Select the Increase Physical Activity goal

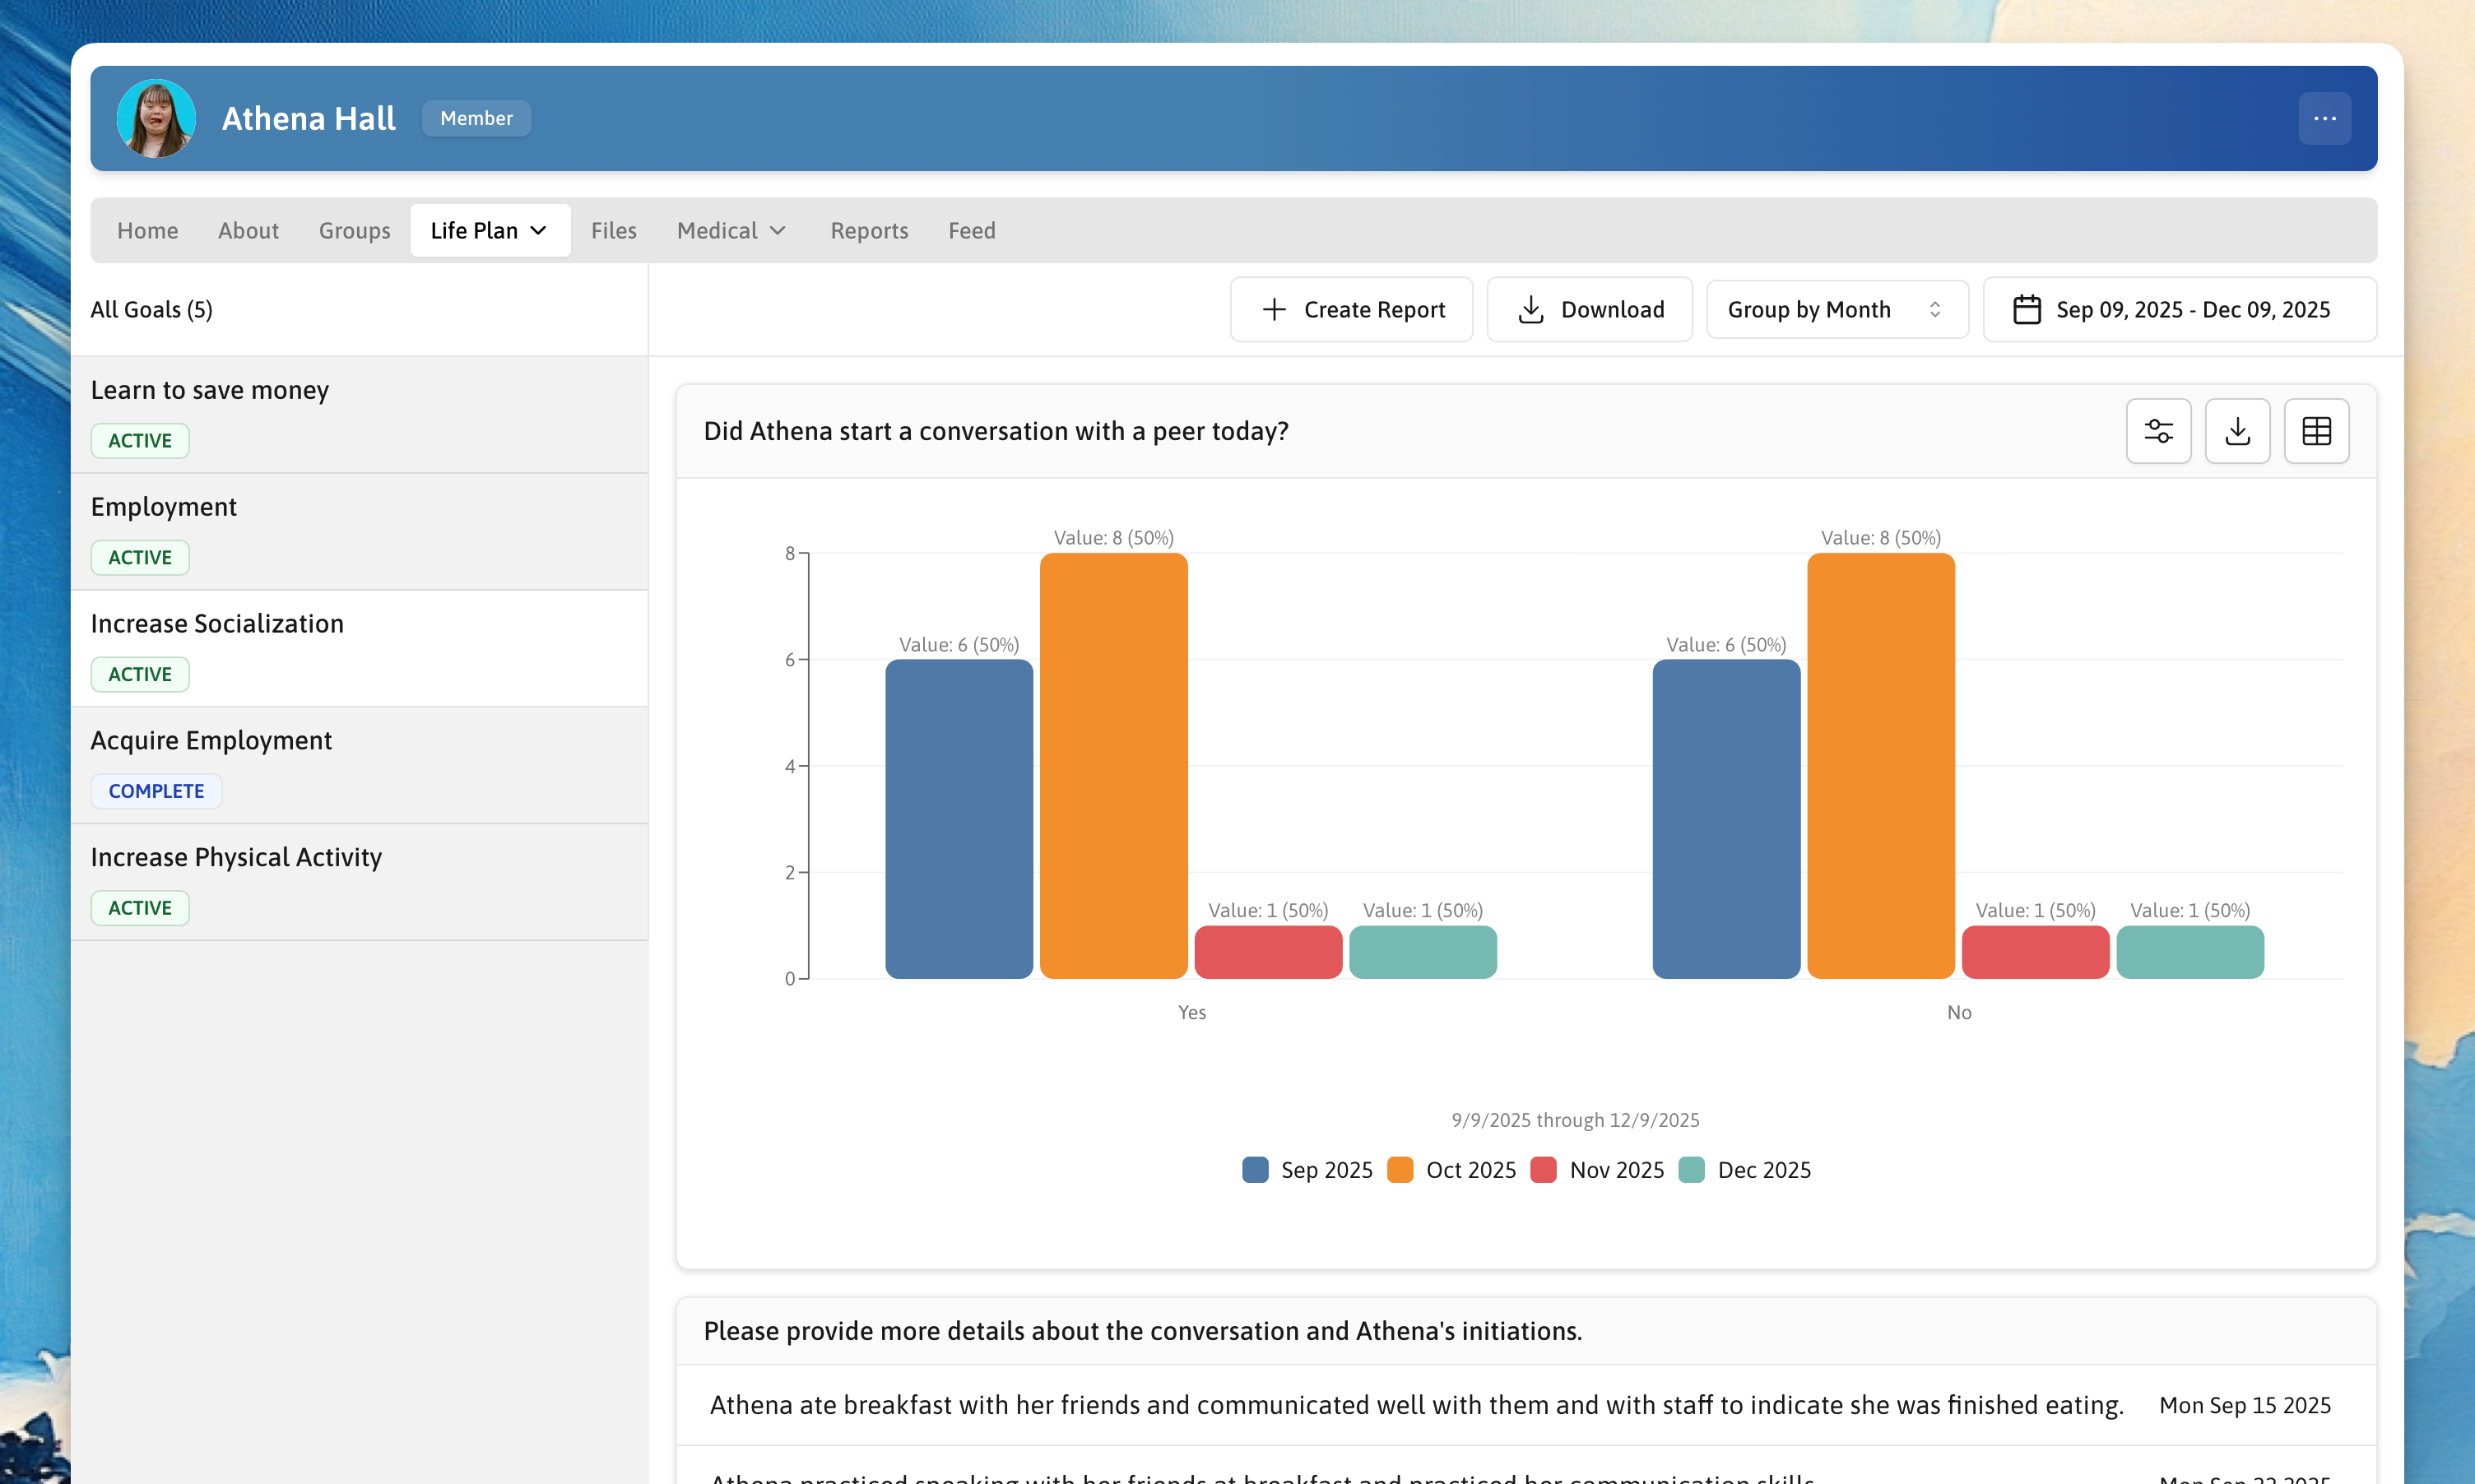(360, 882)
